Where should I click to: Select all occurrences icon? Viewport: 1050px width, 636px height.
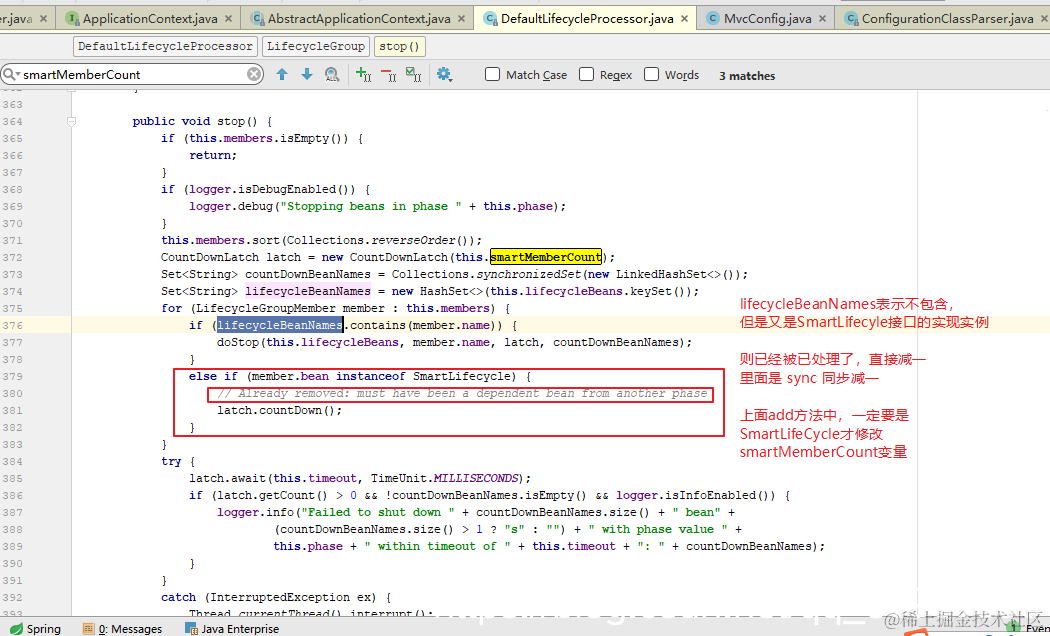414,74
